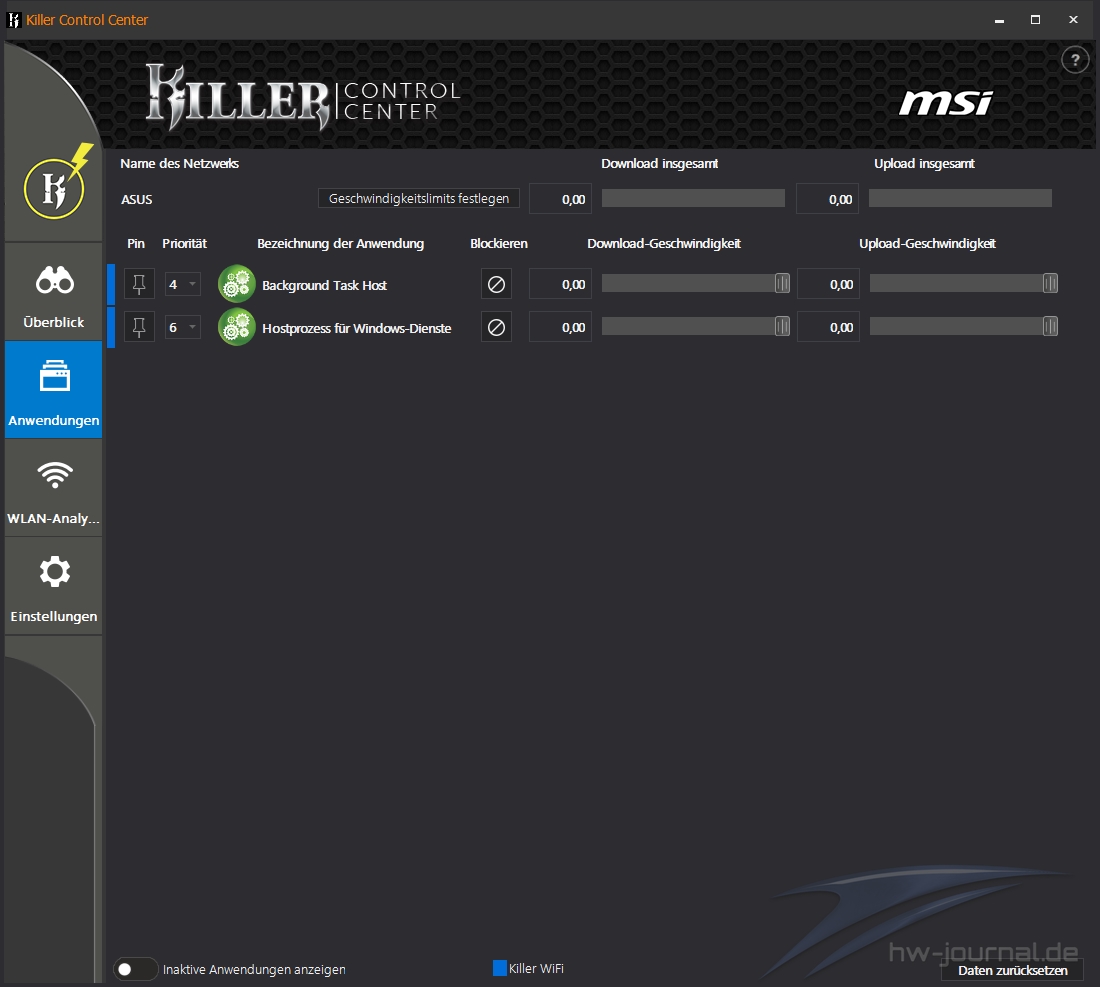The width and height of the screenshot is (1100, 987).
Task: Minimize the Killer Control Center window
Action: coord(999,20)
